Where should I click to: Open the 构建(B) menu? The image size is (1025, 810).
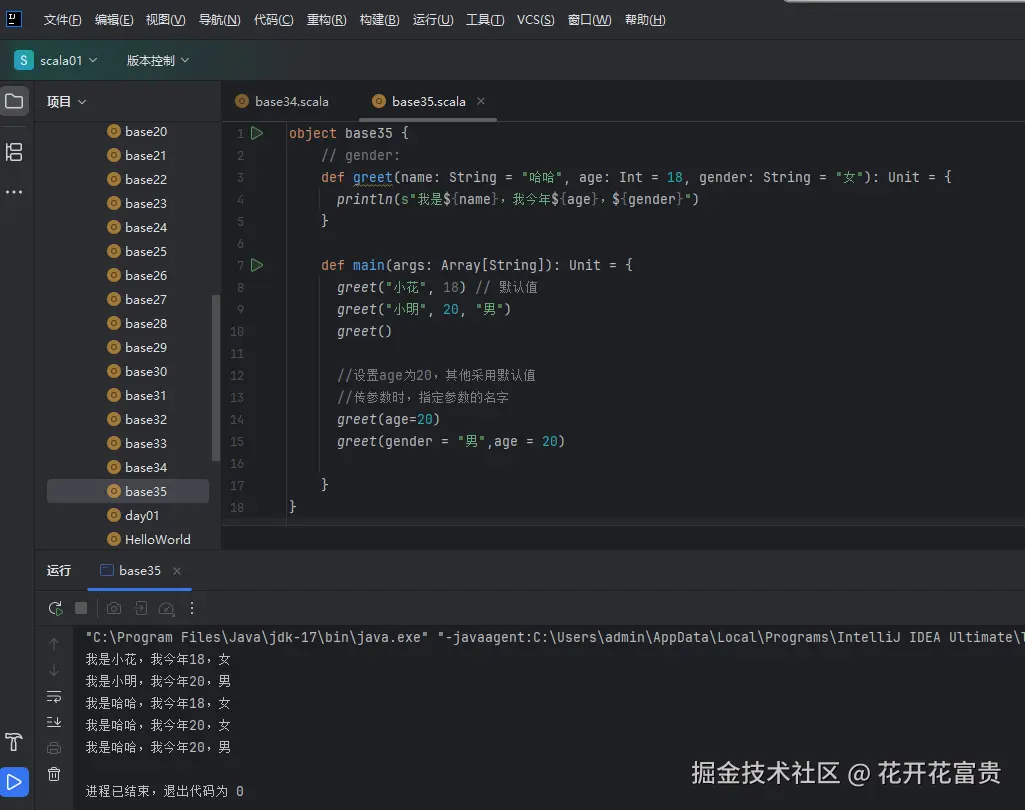click(x=380, y=20)
